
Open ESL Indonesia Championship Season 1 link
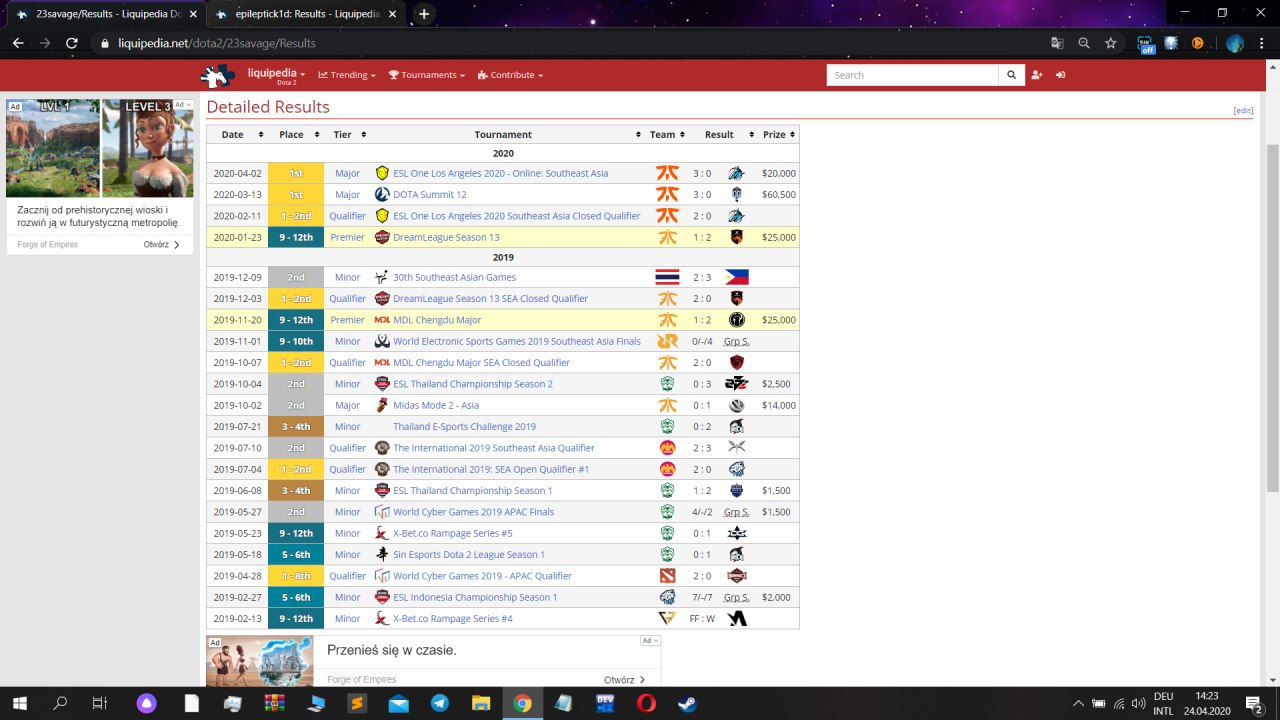[x=475, y=597]
